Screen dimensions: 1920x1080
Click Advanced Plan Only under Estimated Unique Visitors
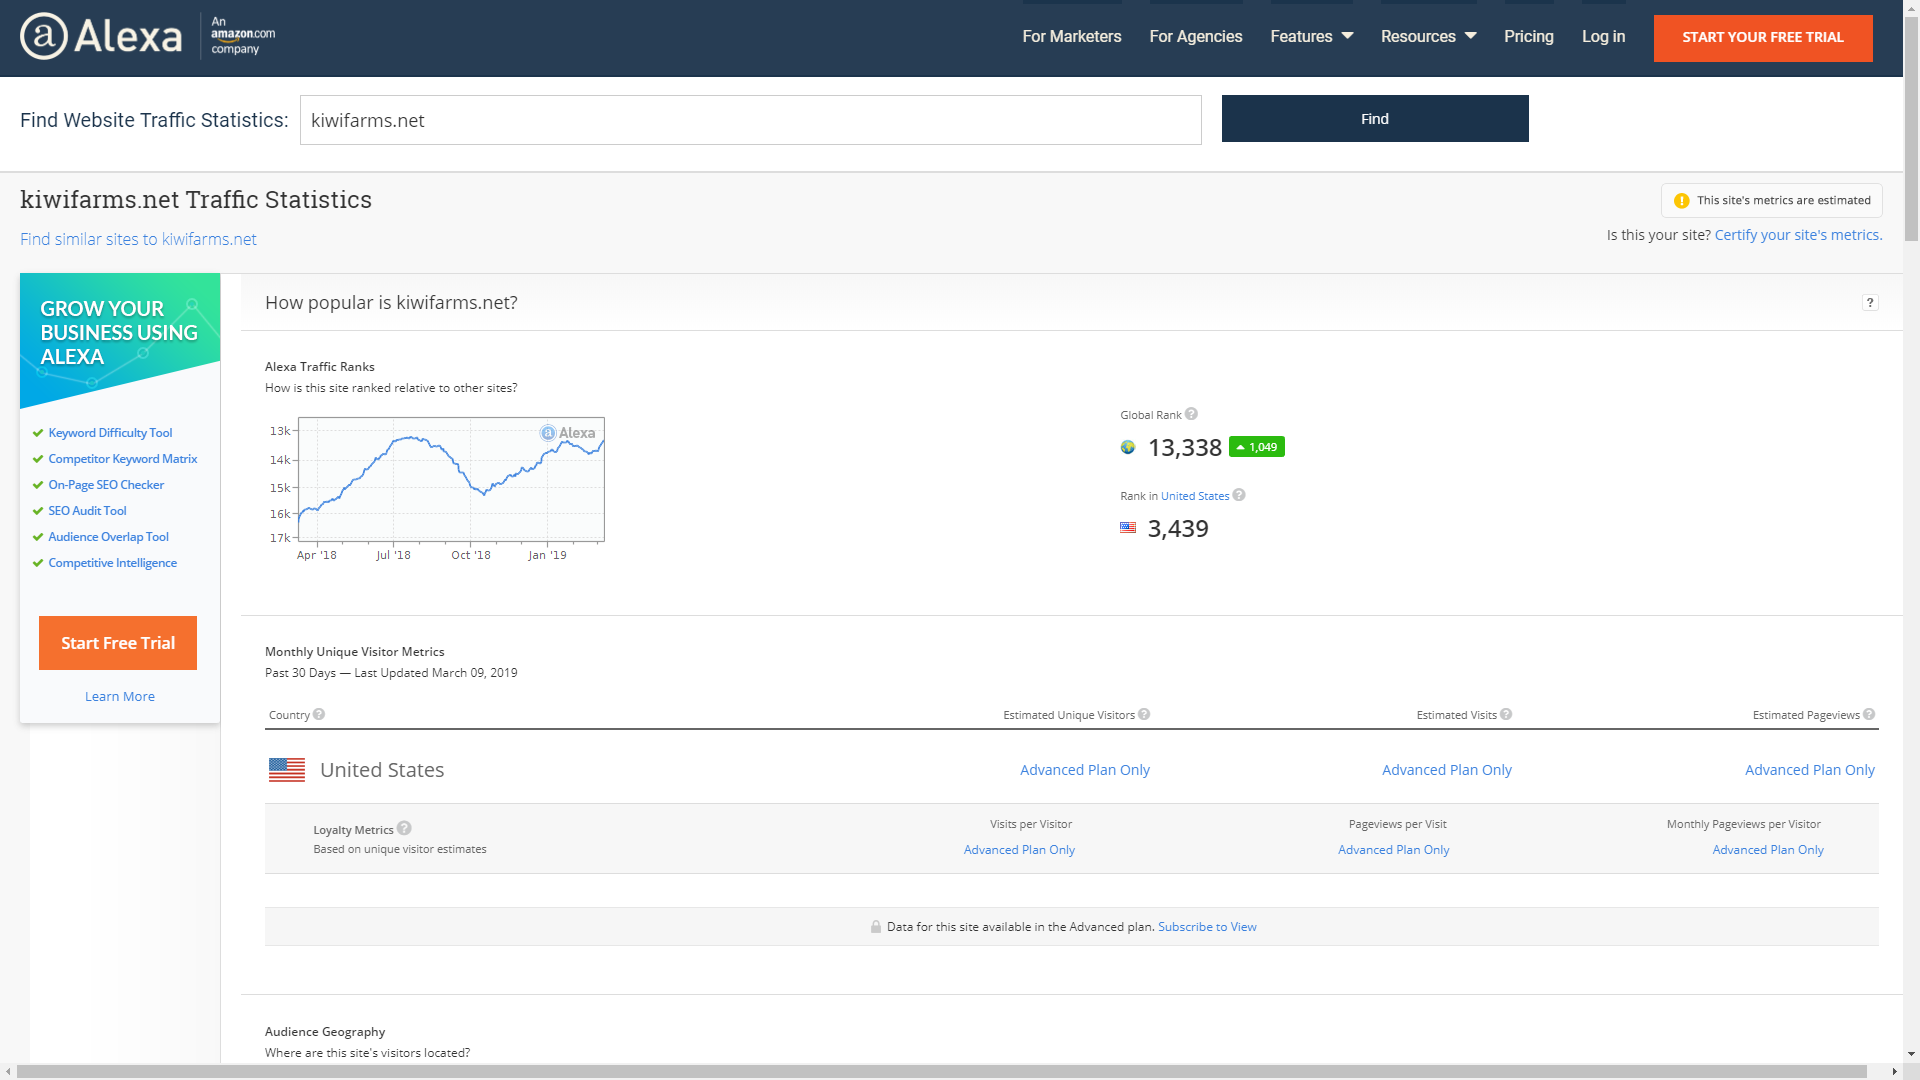click(1085, 770)
